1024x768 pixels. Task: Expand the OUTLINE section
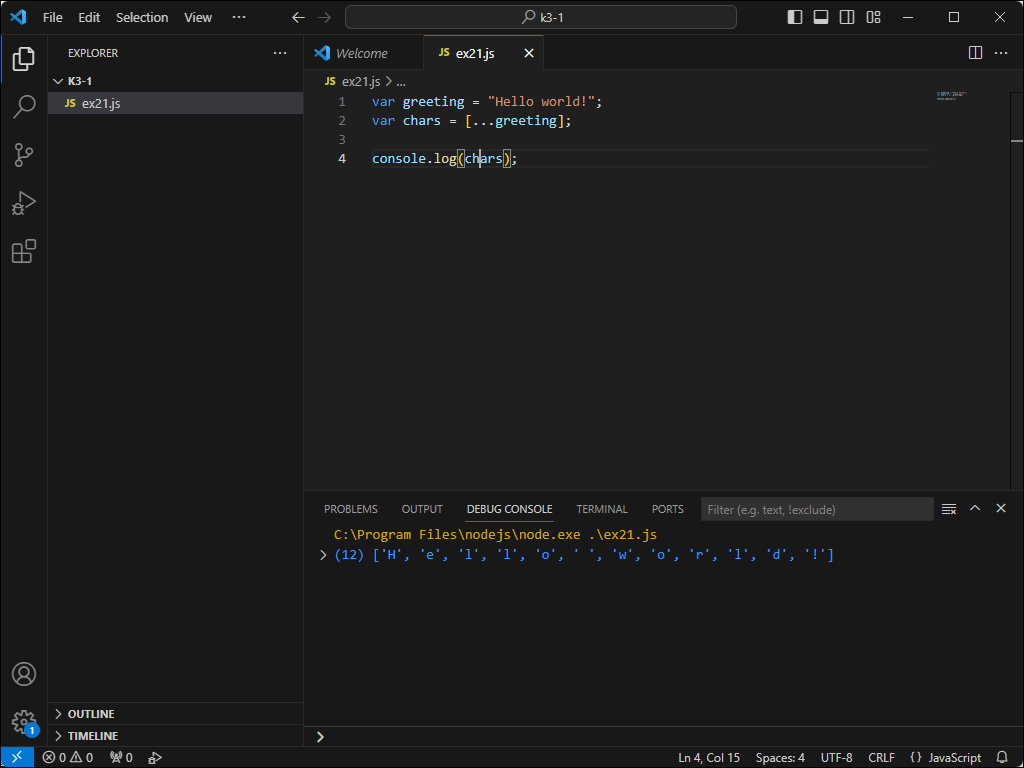[175, 714]
